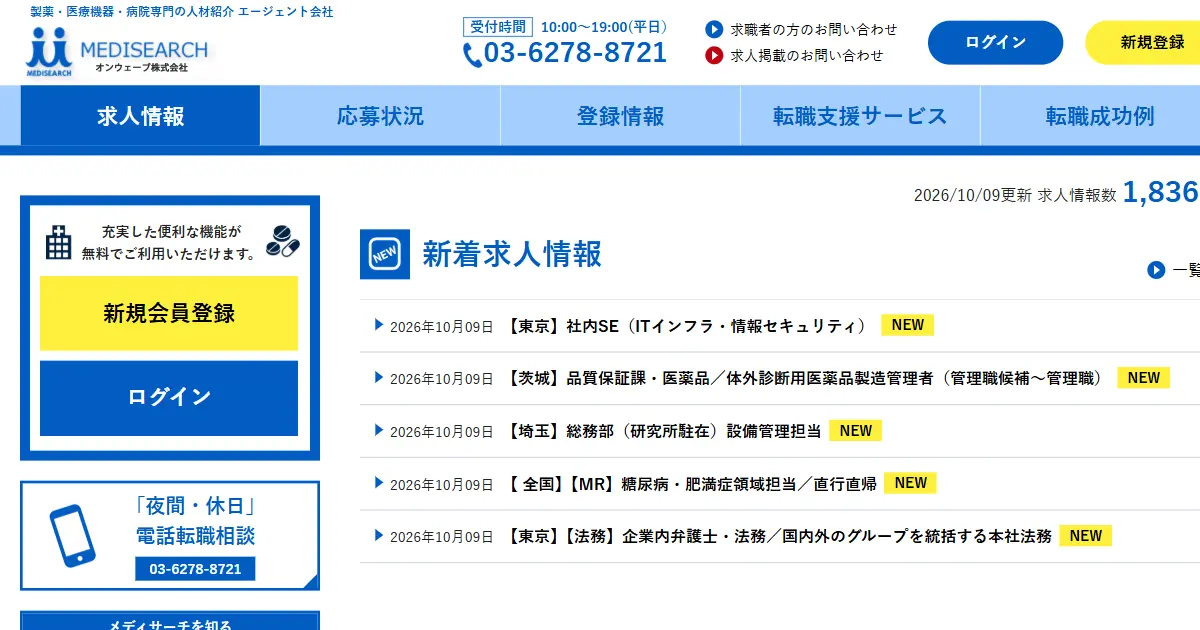Open 【全国】【MR】糖尿病 job listing
Image resolution: width=1200 pixels, height=630 pixels.
point(692,483)
